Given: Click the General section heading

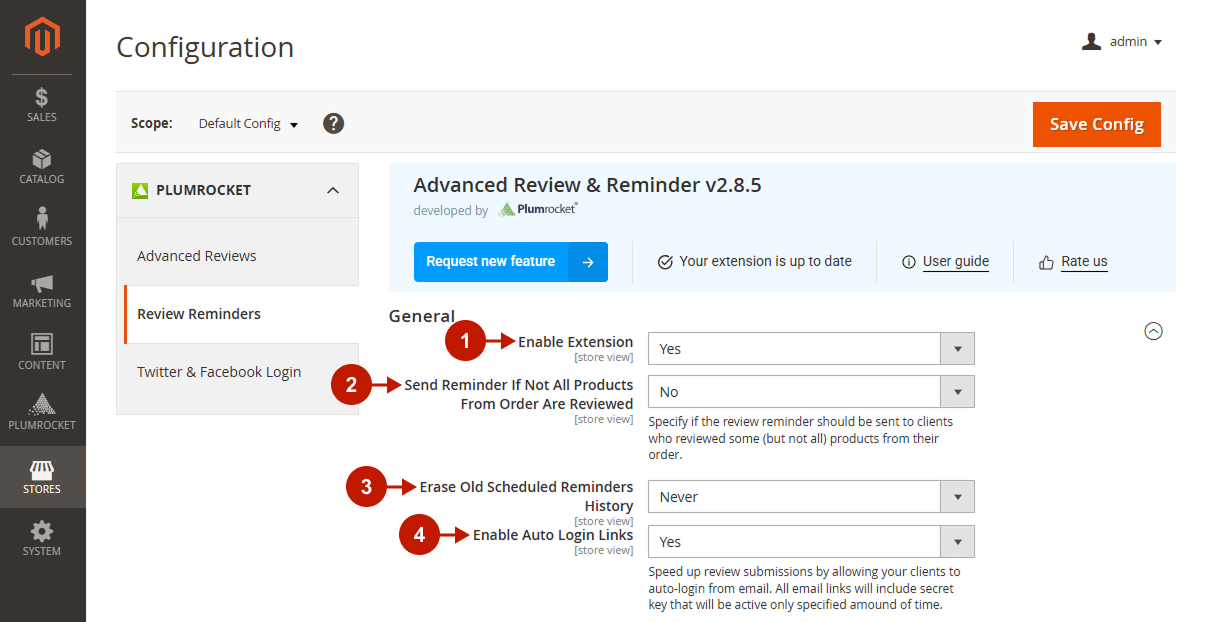Looking at the screenshot, I should pyautogui.click(x=422, y=316).
